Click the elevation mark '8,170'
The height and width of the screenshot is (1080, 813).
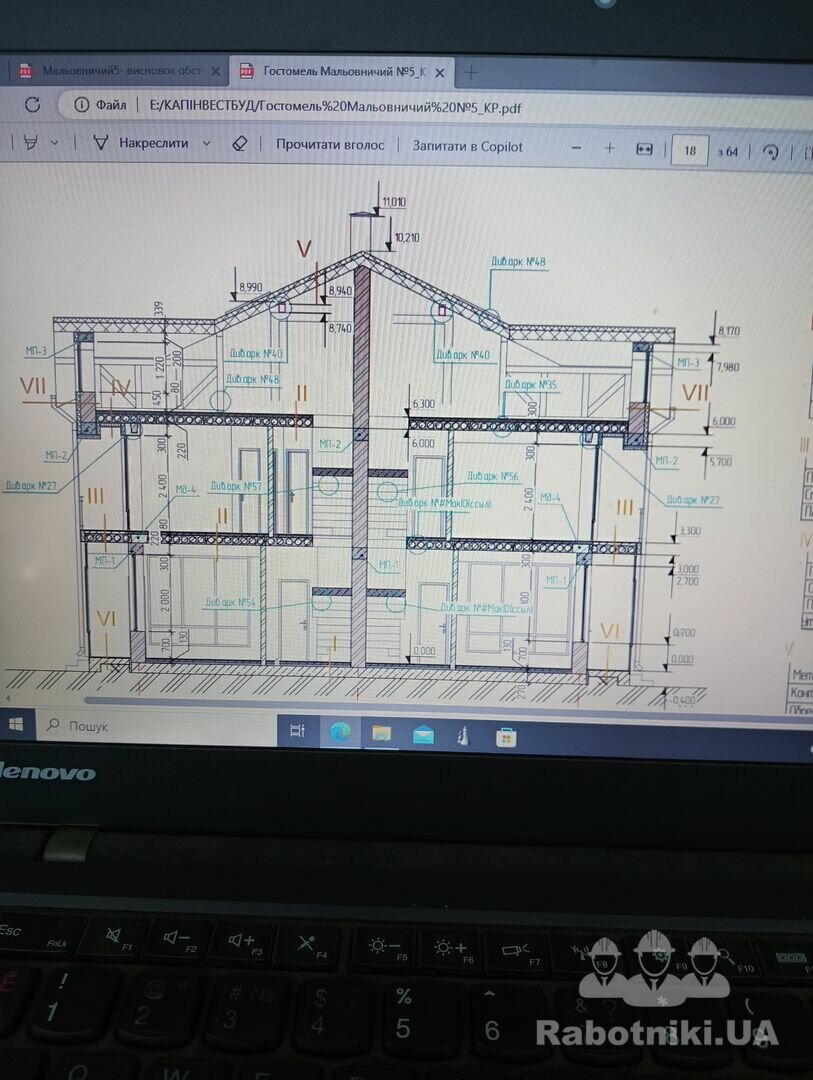point(729,331)
